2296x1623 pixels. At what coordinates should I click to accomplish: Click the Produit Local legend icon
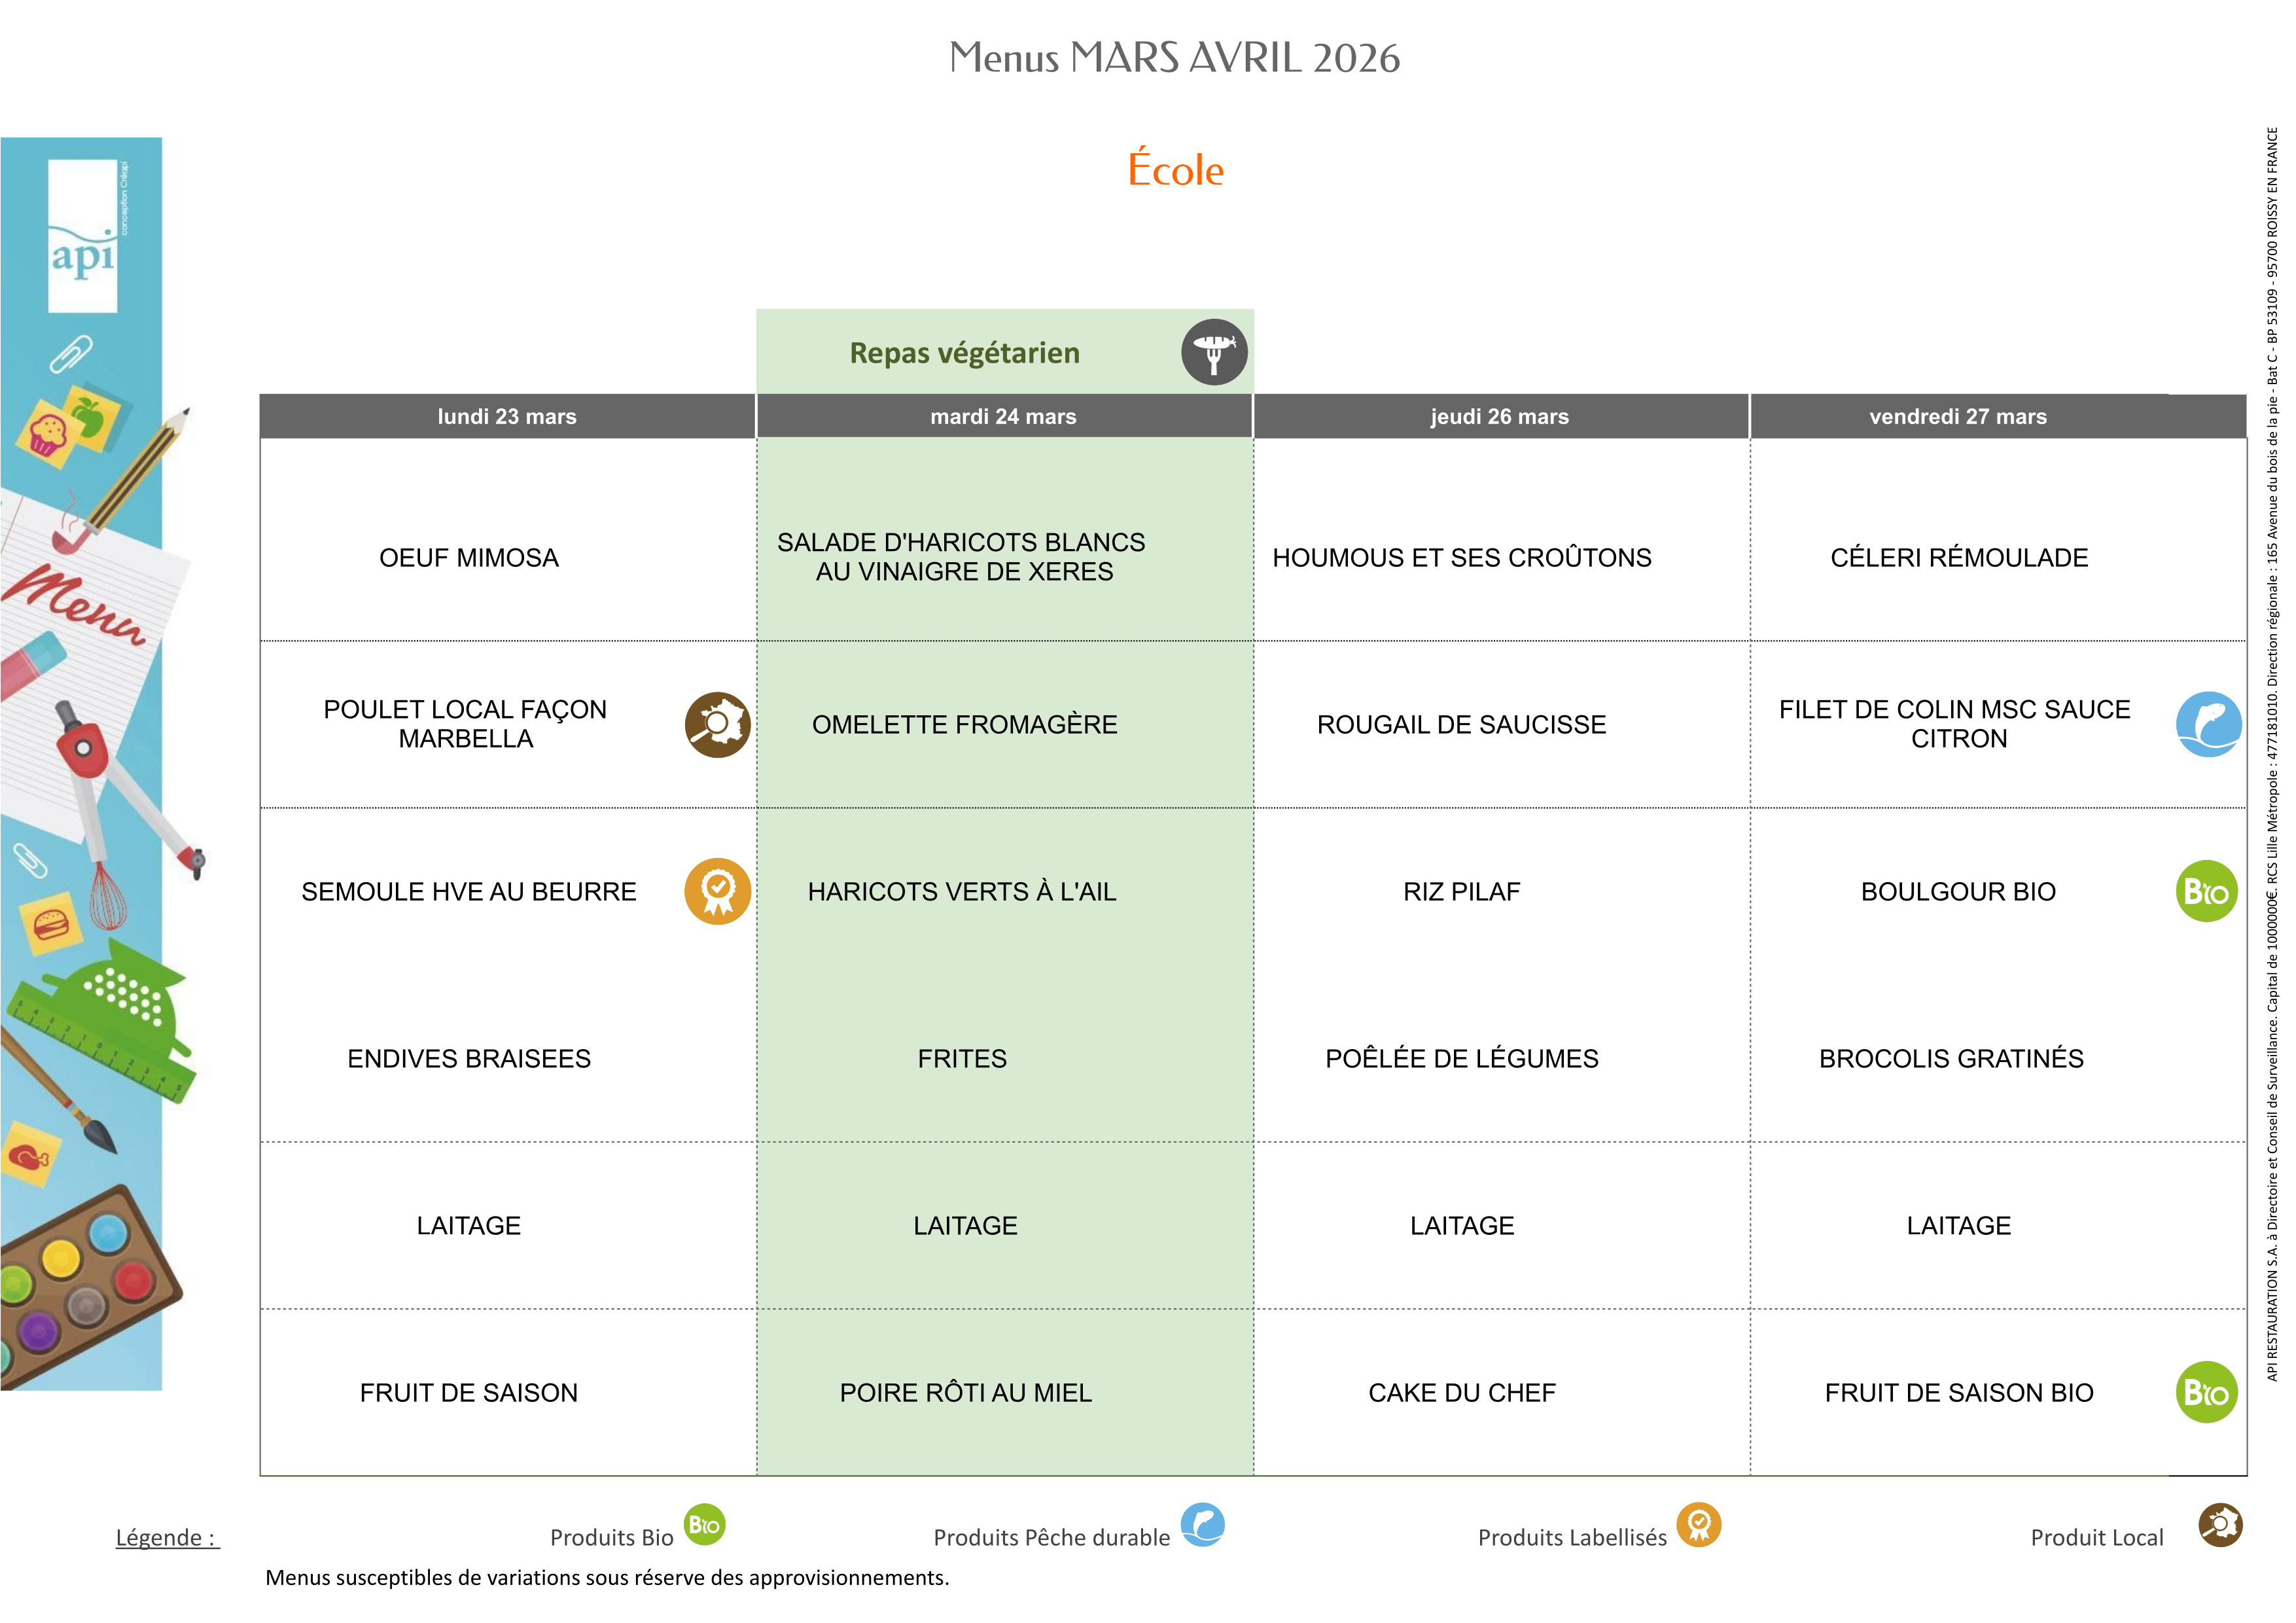[2219, 1525]
